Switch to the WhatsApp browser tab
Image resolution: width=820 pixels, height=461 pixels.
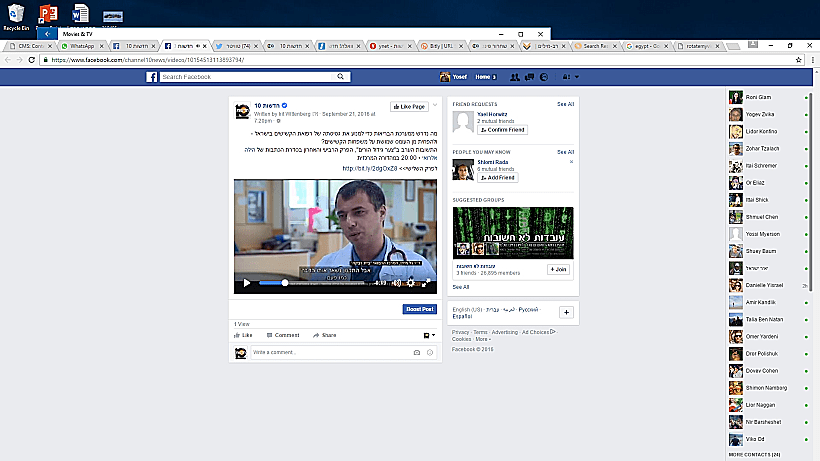pyautogui.click(x=81, y=46)
